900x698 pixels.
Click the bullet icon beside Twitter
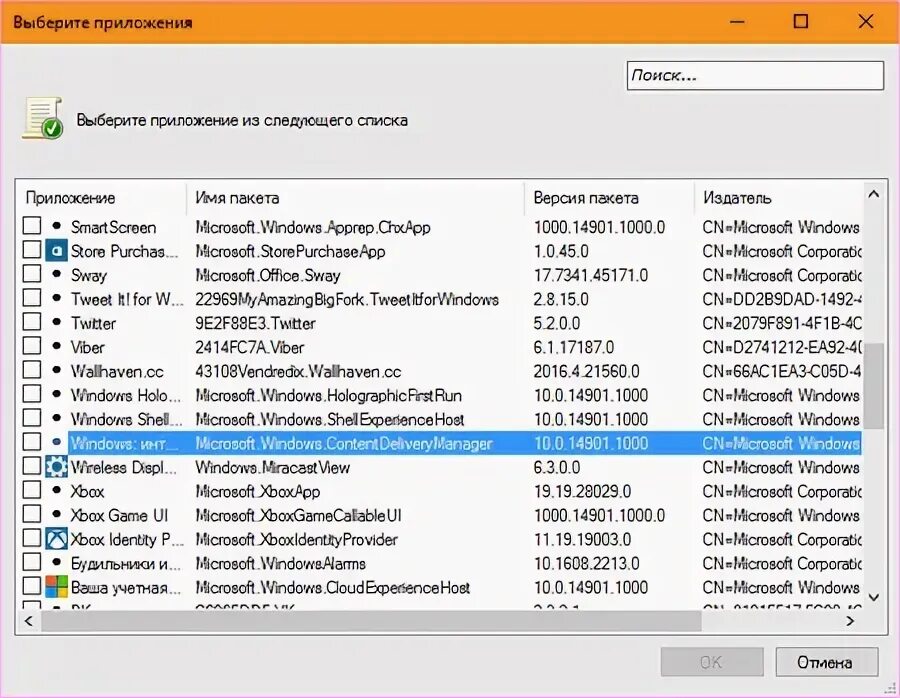coord(56,322)
